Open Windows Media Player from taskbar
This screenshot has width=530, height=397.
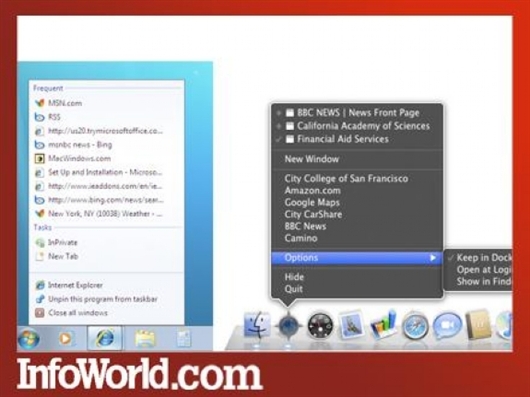pyautogui.click(x=65, y=338)
